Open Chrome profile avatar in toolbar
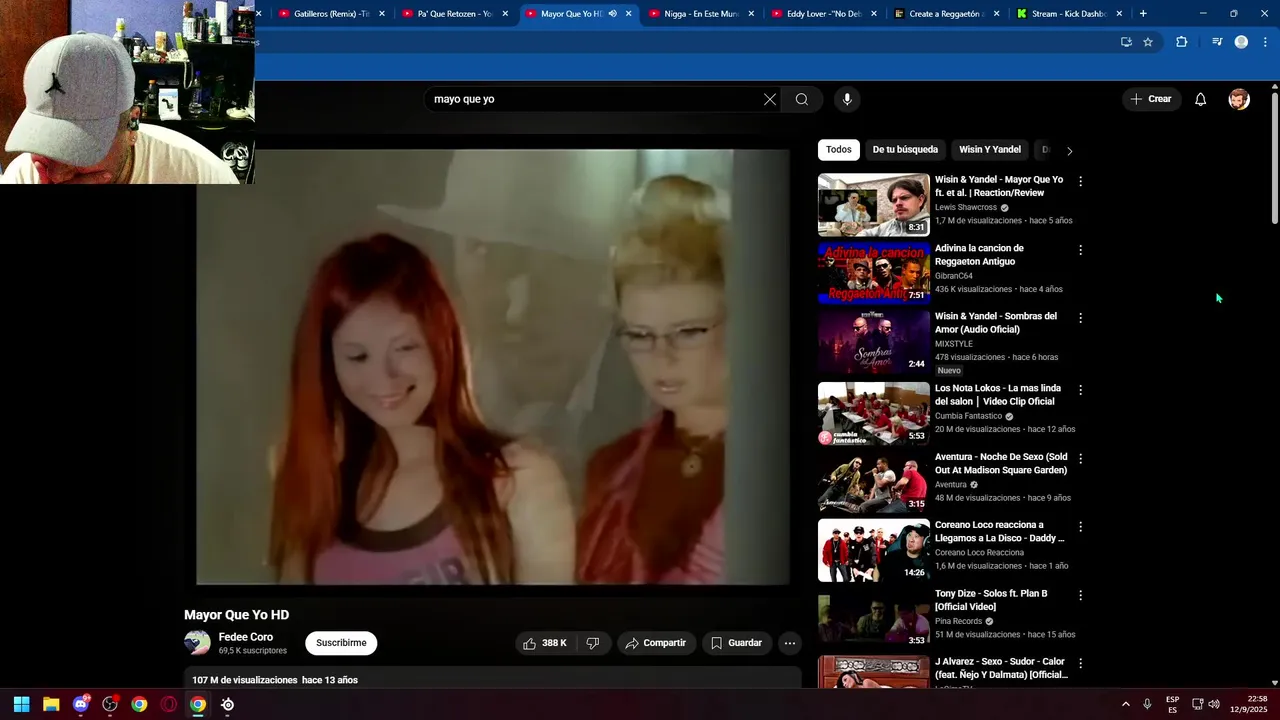This screenshot has height=720, width=1280. pos(1241,42)
